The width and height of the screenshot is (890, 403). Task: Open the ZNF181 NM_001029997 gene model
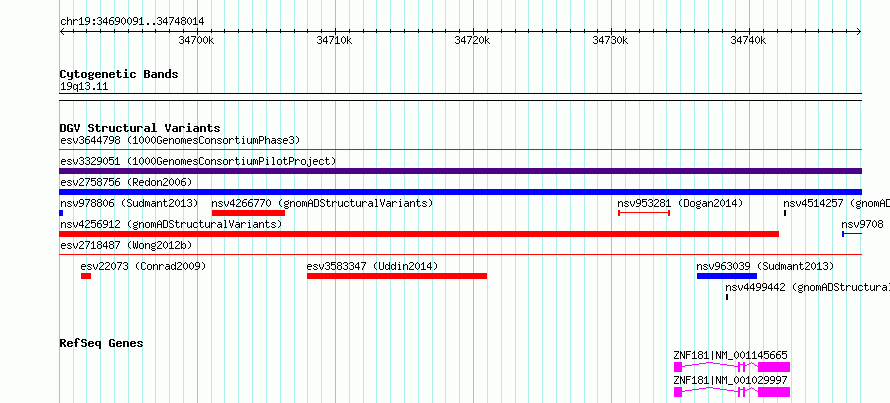(x=732, y=392)
